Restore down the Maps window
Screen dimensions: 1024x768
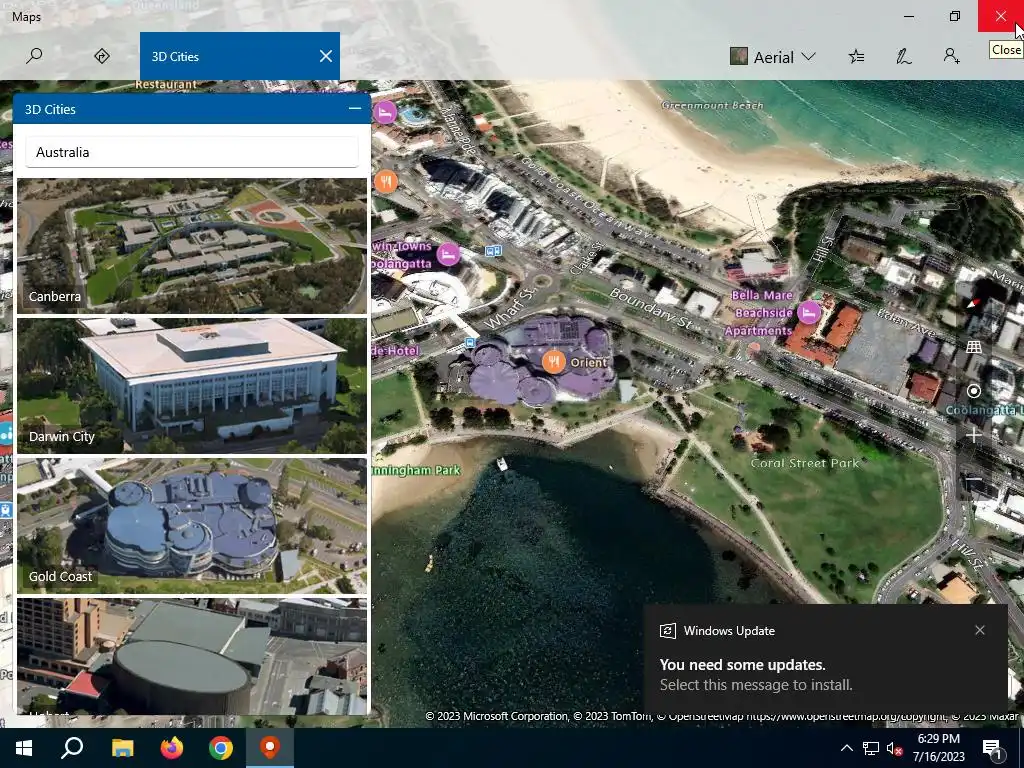955,16
